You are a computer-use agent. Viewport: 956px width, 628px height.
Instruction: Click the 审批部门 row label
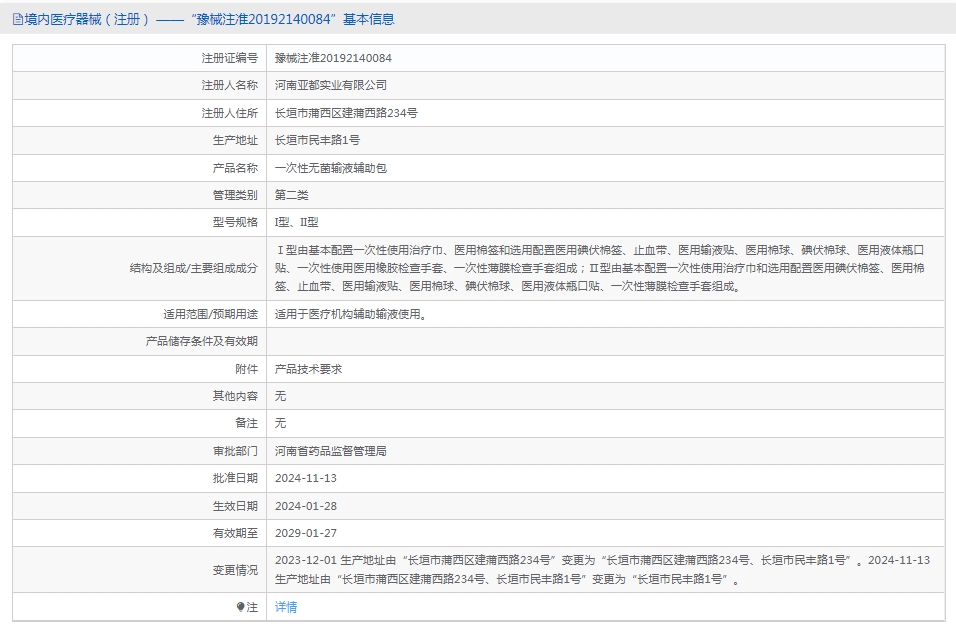coord(235,451)
